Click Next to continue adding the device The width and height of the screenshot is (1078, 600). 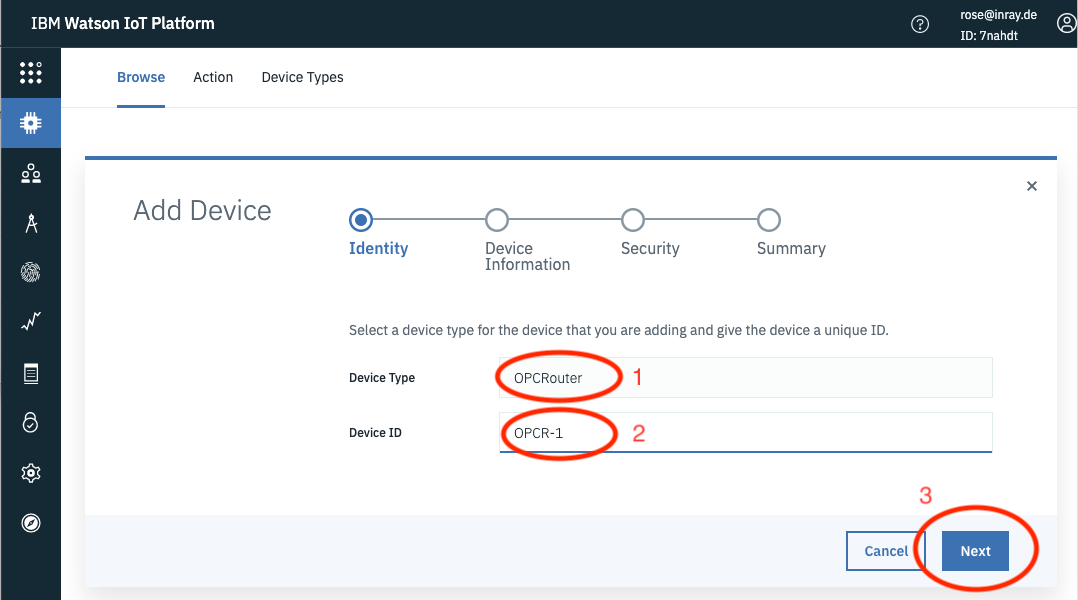974,550
